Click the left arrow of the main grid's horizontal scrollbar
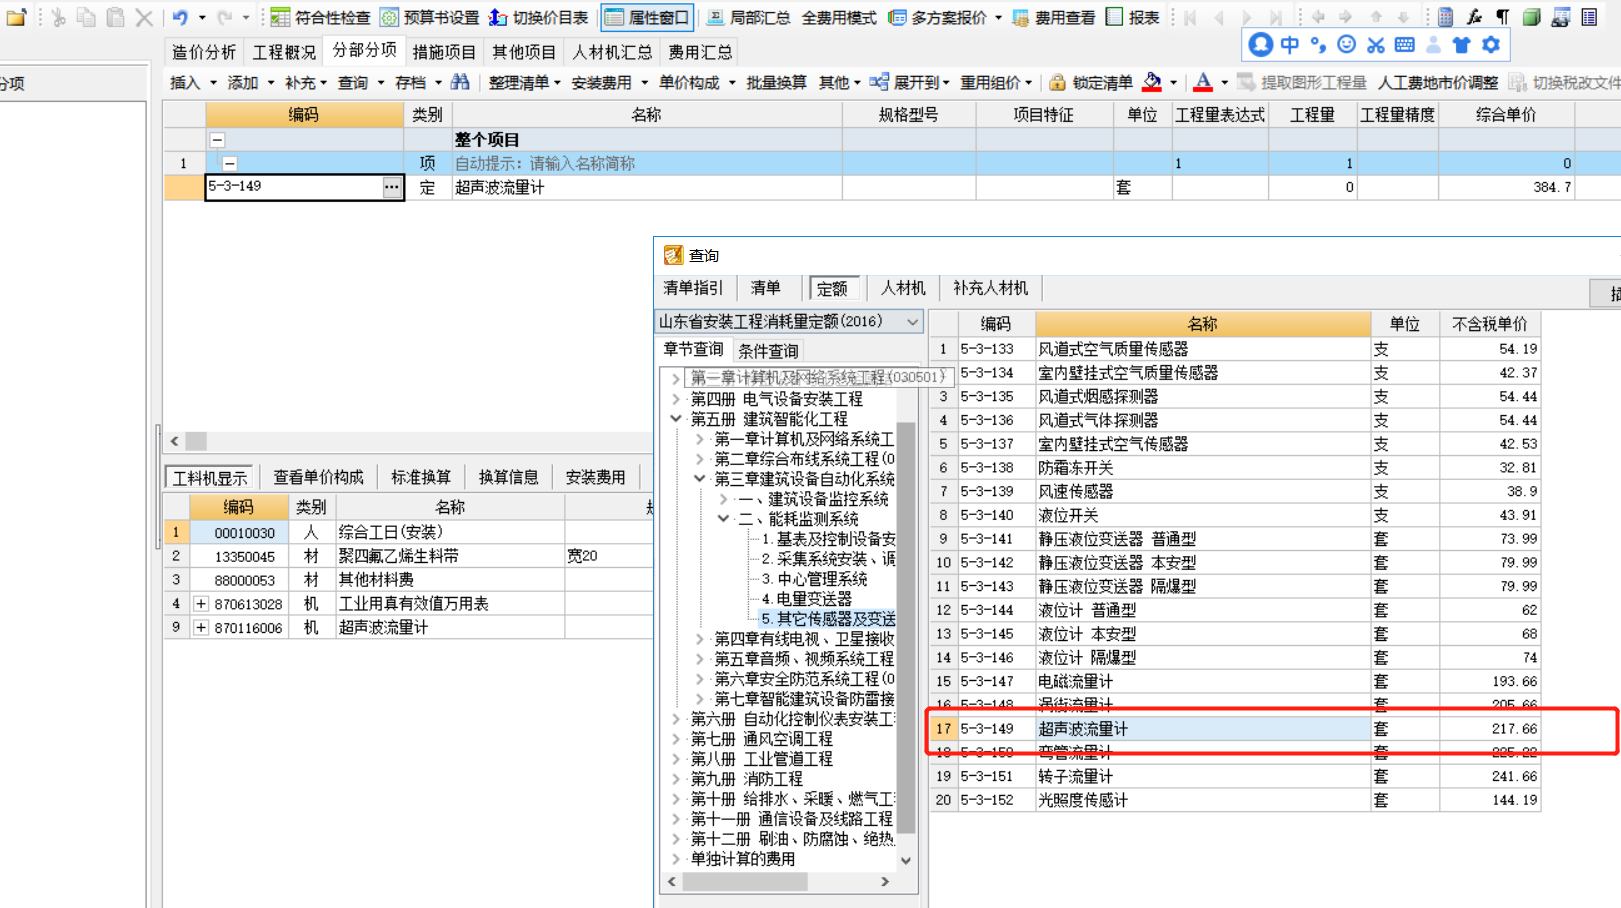The height and width of the screenshot is (908, 1621). tap(174, 441)
